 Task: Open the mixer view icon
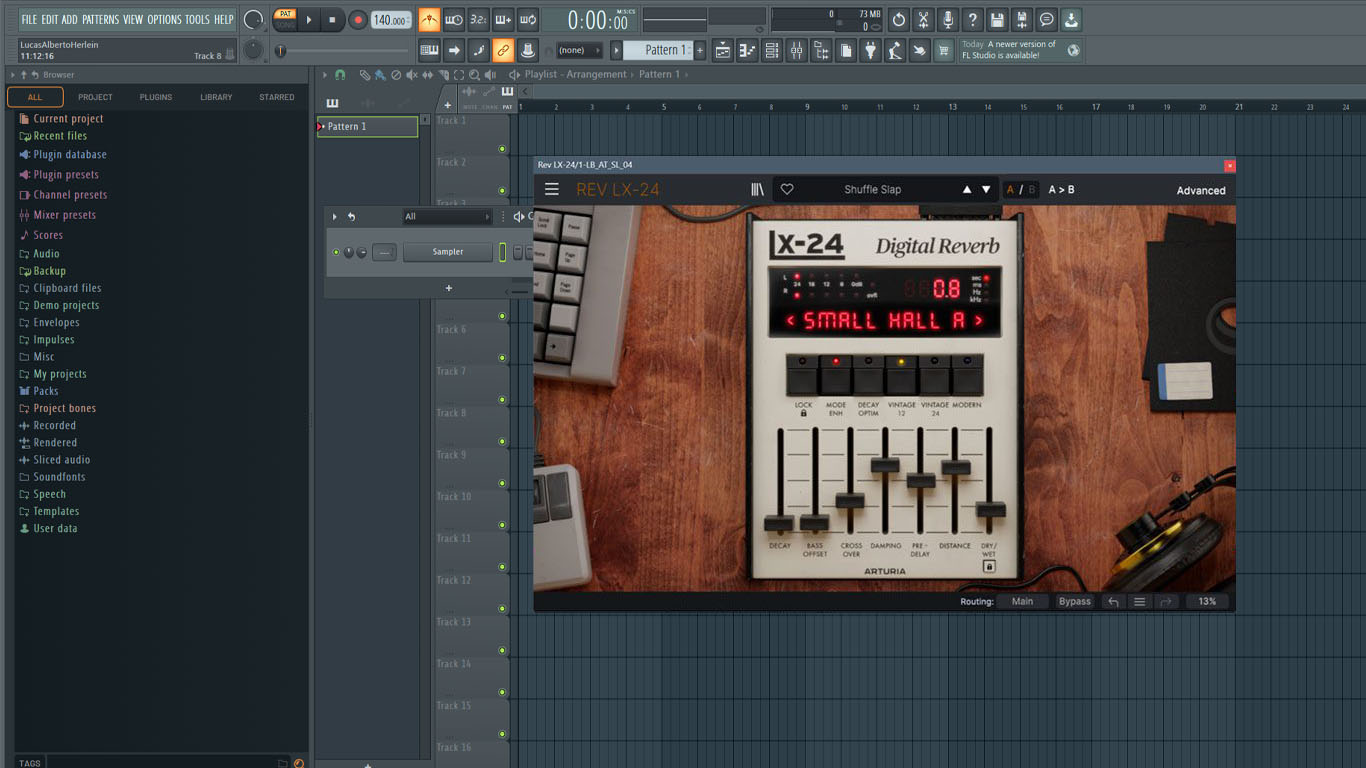797,50
